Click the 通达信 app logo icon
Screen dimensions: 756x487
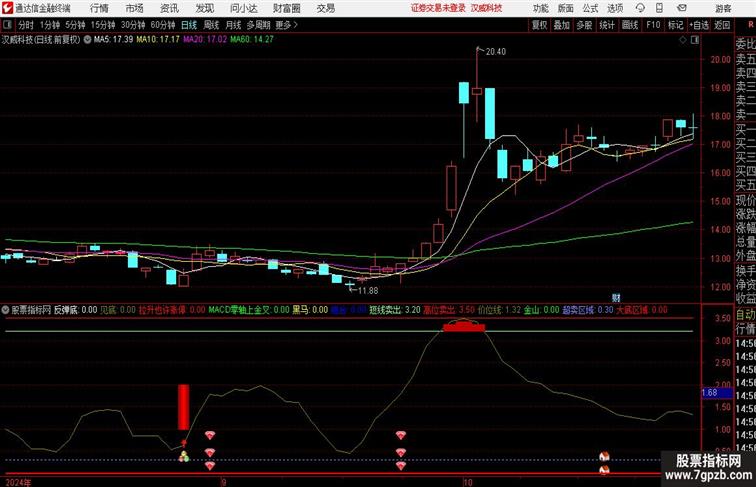point(7,8)
